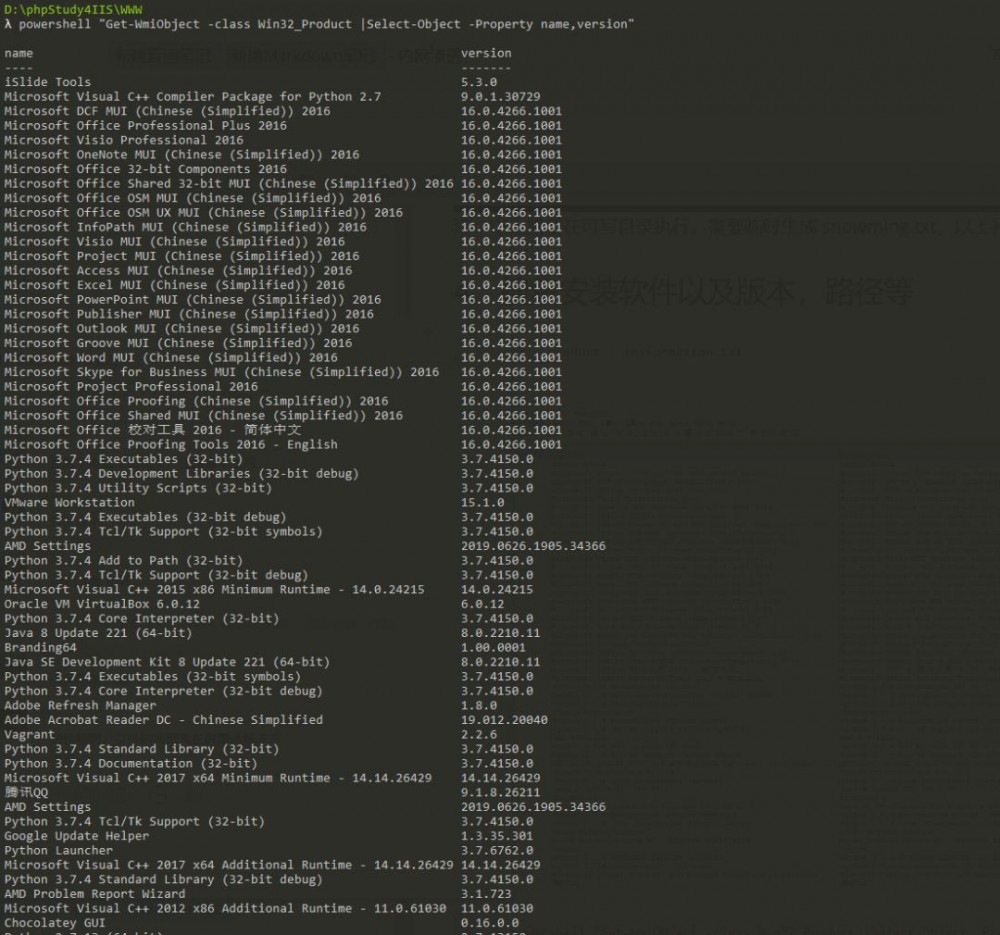The height and width of the screenshot is (935, 1000).
Task: Click 'Microsoft Publisher MUI' entry
Action: pyautogui.click(x=189, y=314)
